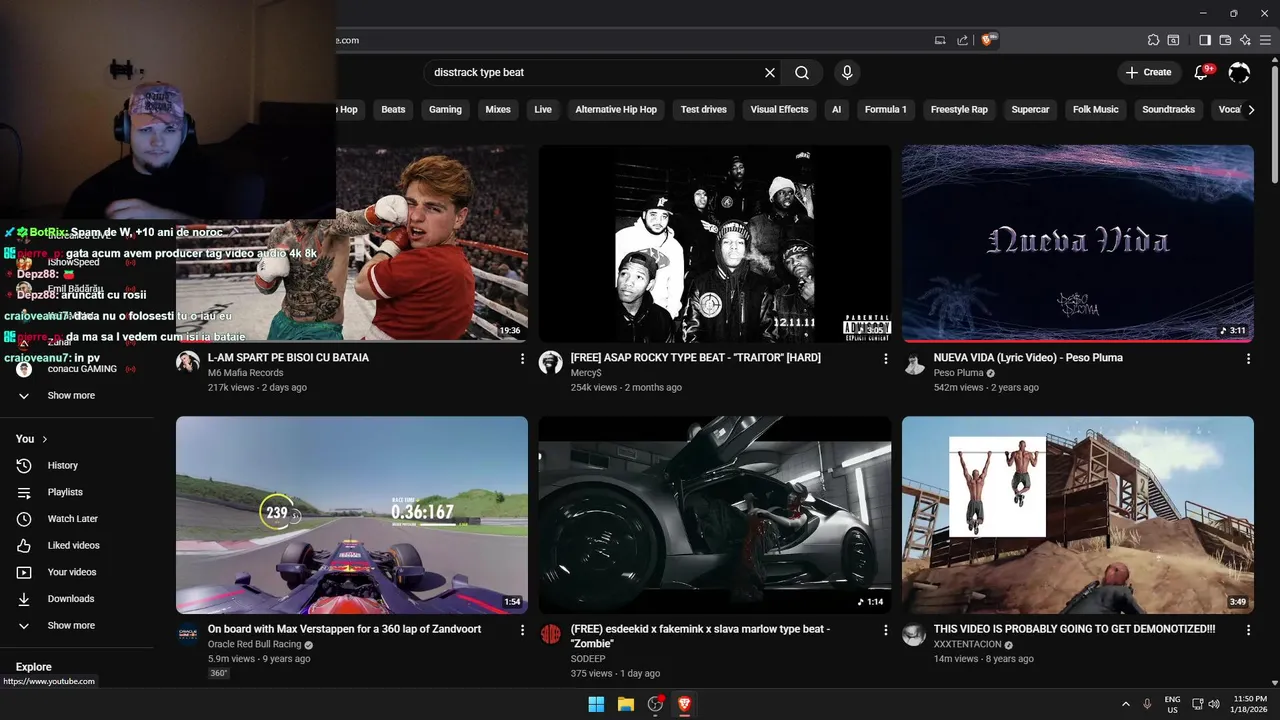Viewport: 1280px width, 720px height.
Task: Open system volume tray icon
Action: click(1213, 704)
